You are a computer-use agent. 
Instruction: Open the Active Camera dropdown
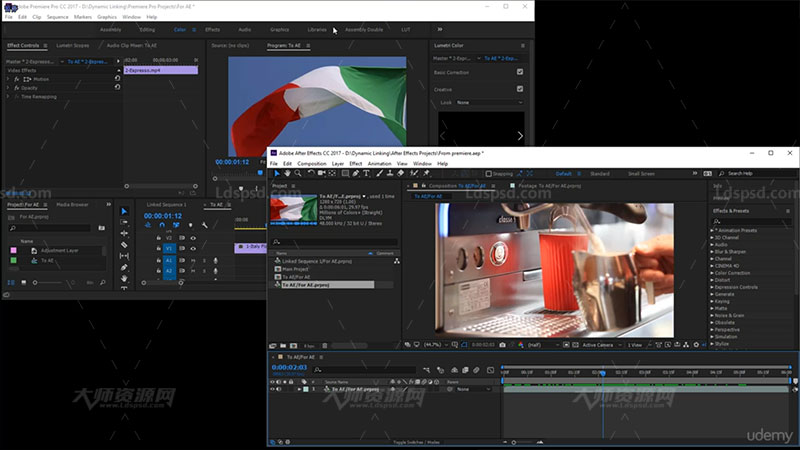(602, 345)
